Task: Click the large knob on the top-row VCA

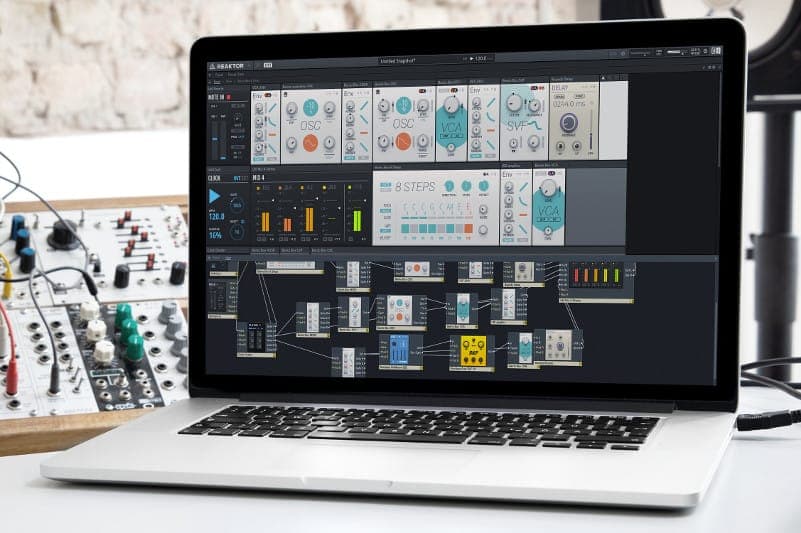Action: [x=452, y=104]
